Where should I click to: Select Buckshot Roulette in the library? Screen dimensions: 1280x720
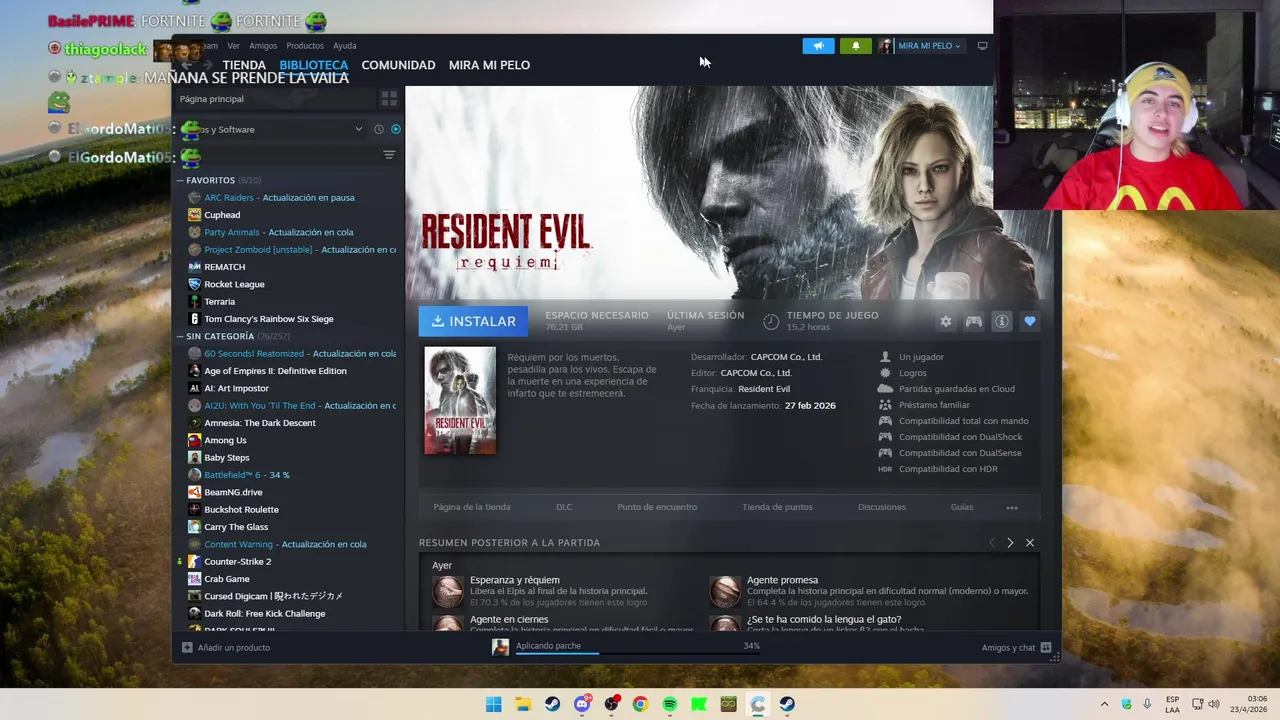click(241, 510)
